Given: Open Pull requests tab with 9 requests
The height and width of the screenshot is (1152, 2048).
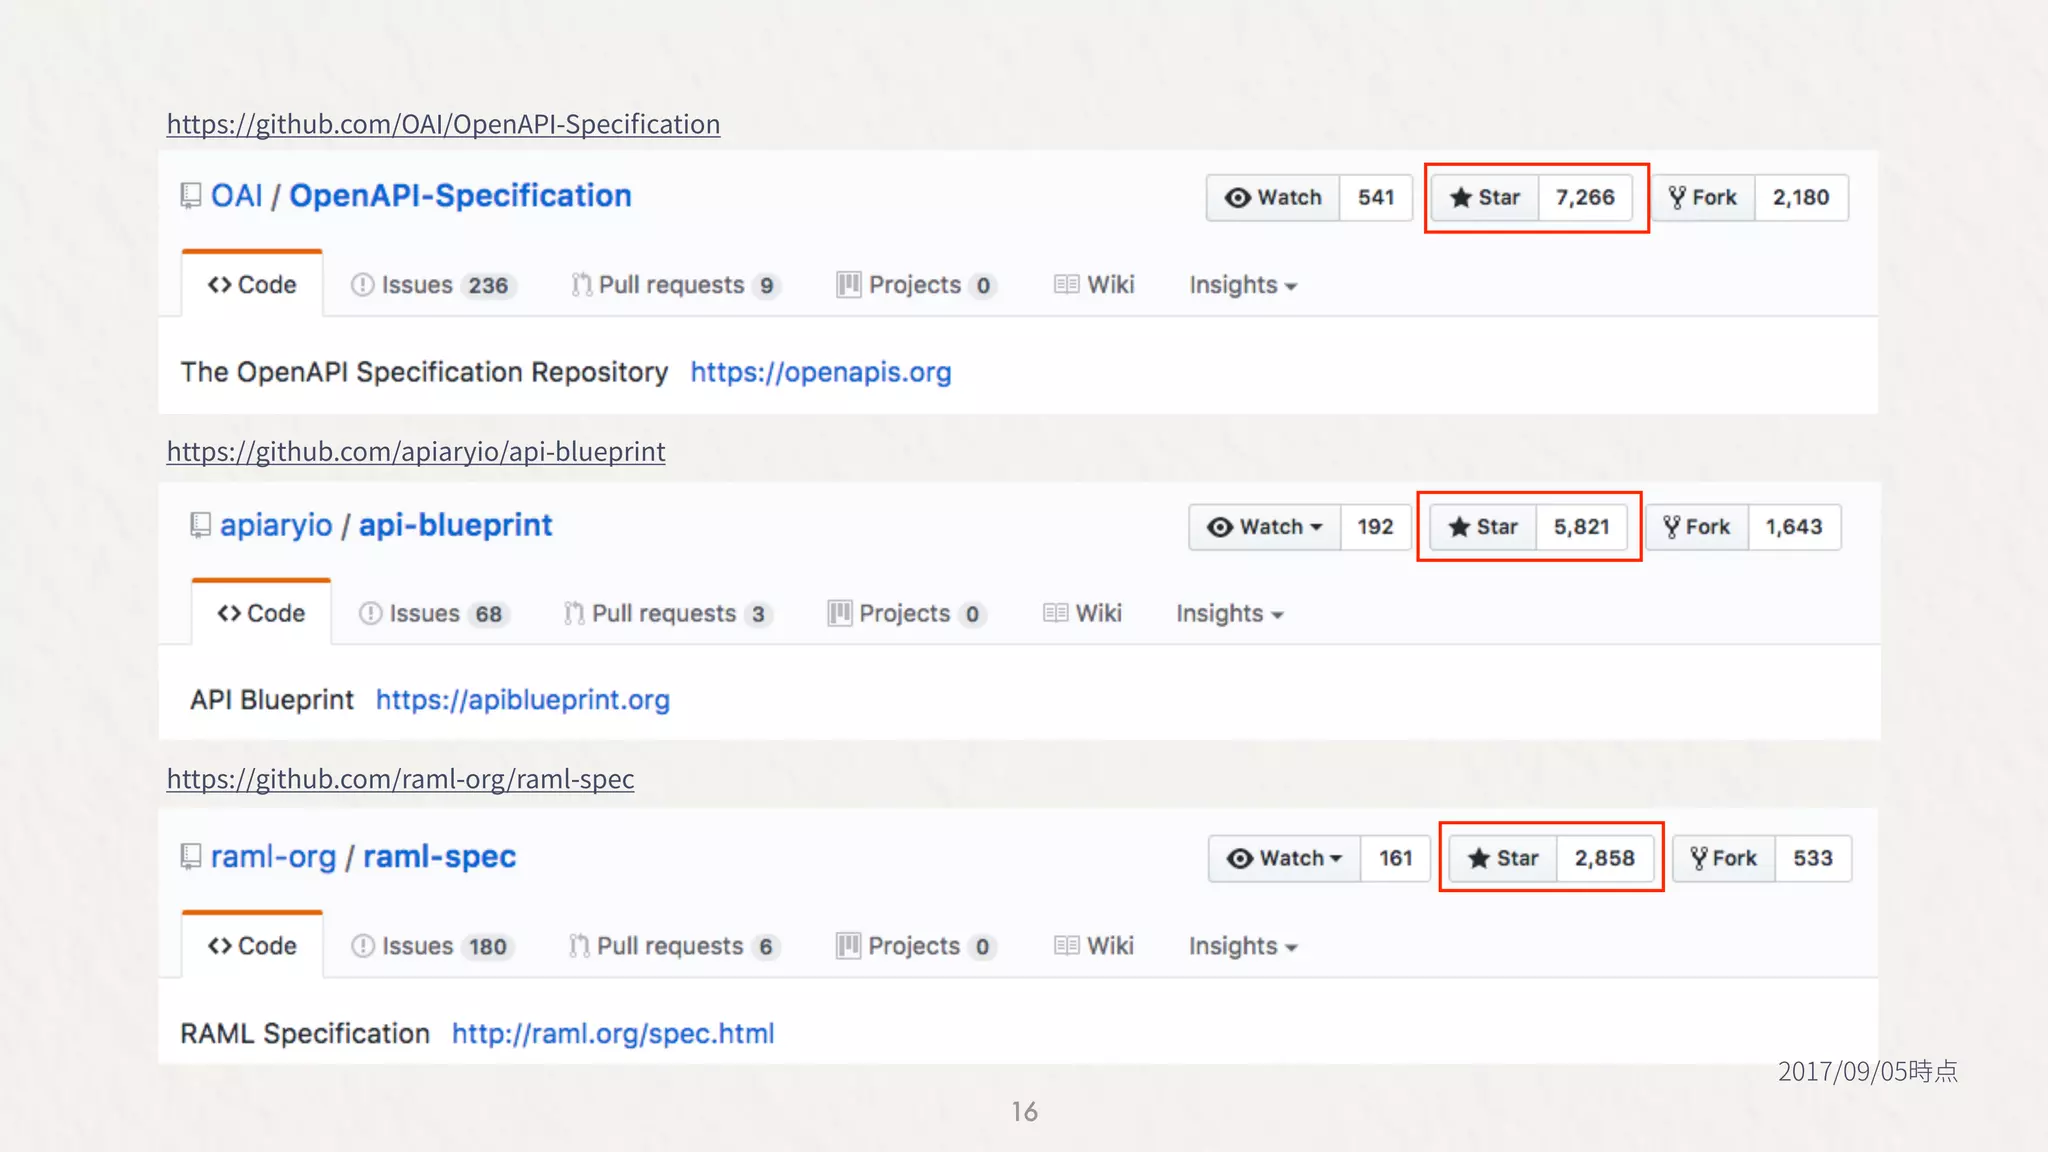Looking at the screenshot, I should click(674, 285).
